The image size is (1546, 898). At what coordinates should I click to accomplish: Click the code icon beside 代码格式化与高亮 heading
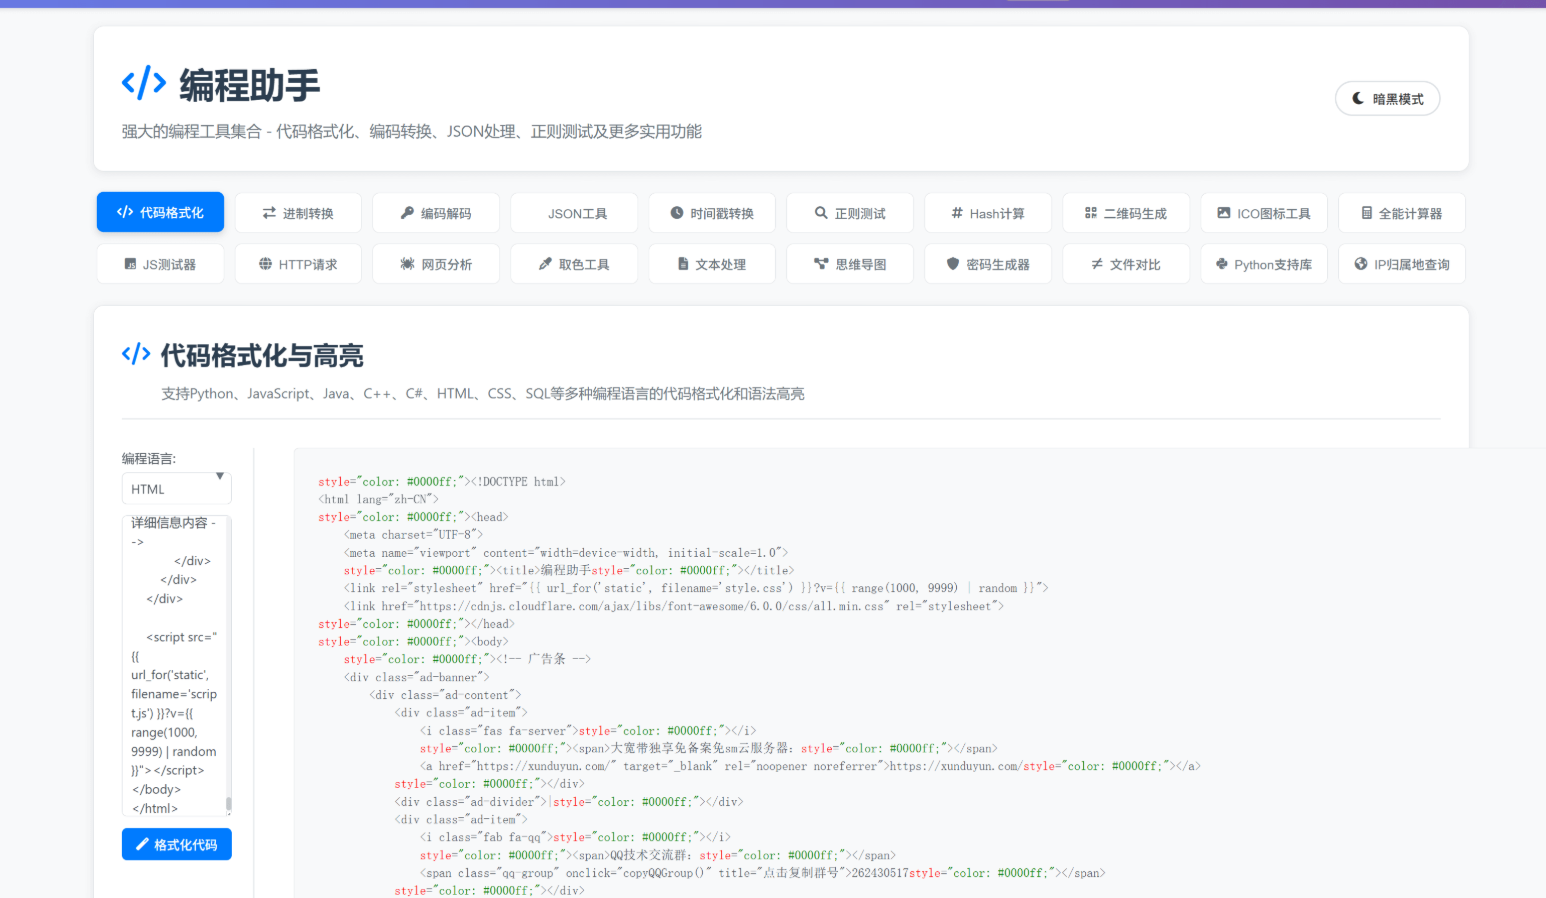tap(136, 354)
